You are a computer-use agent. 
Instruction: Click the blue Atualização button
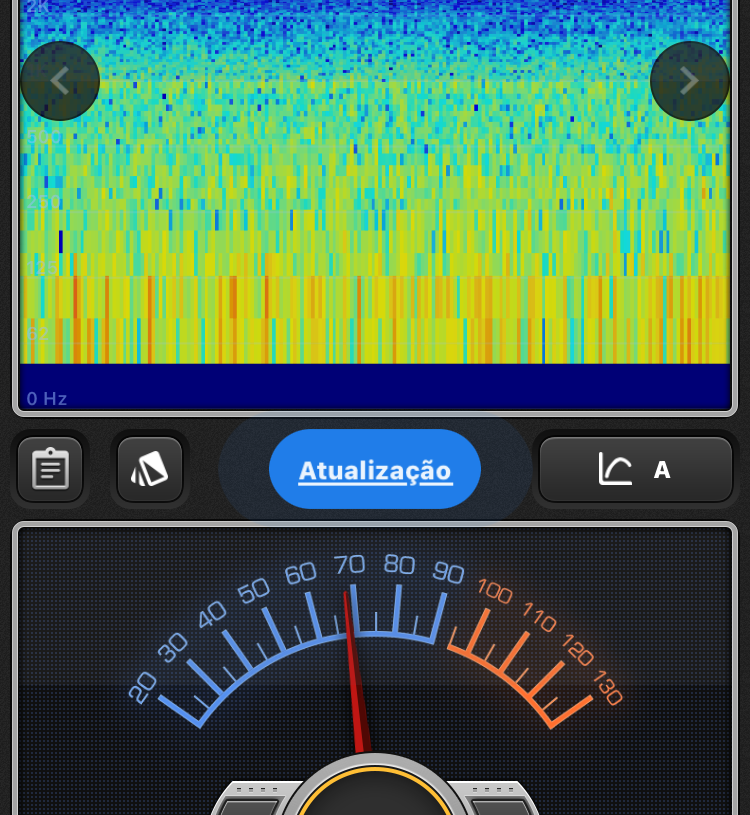coord(375,470)
